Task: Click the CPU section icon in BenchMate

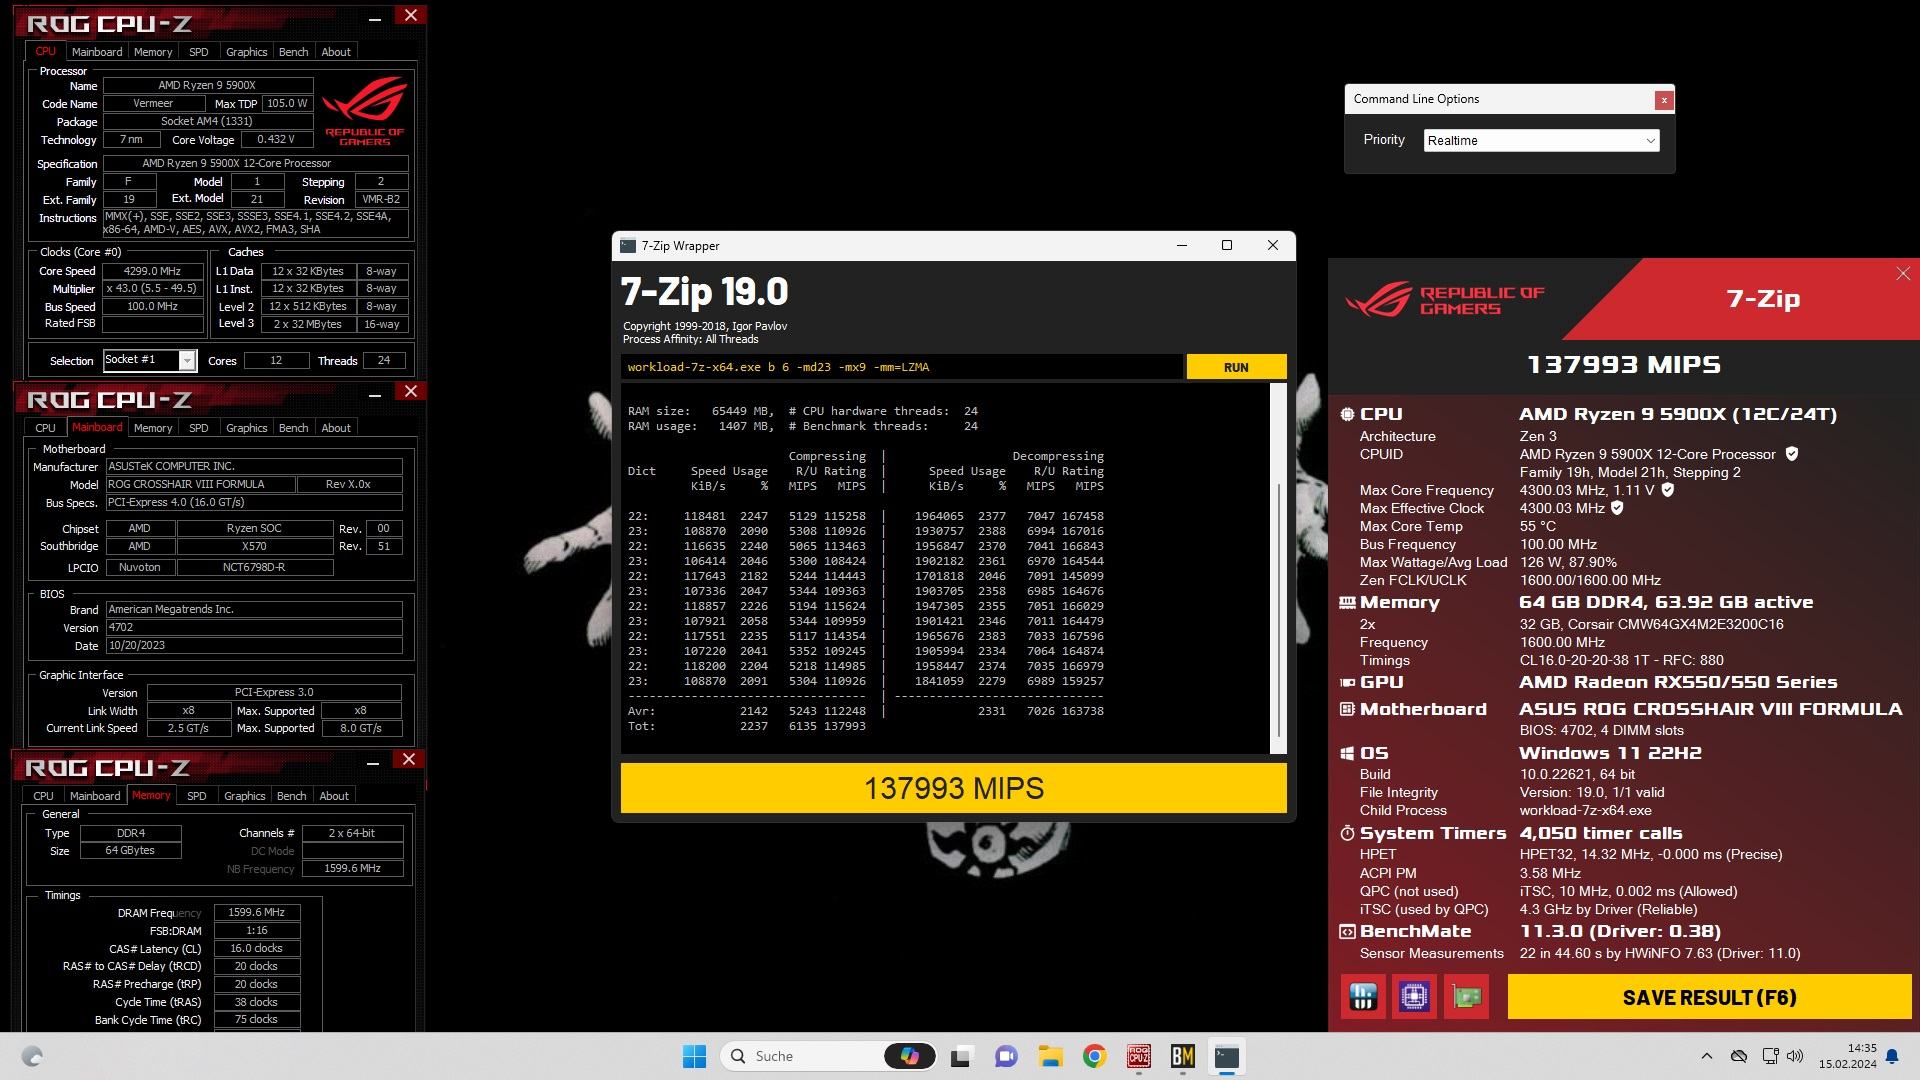Action: (1347, 414)
